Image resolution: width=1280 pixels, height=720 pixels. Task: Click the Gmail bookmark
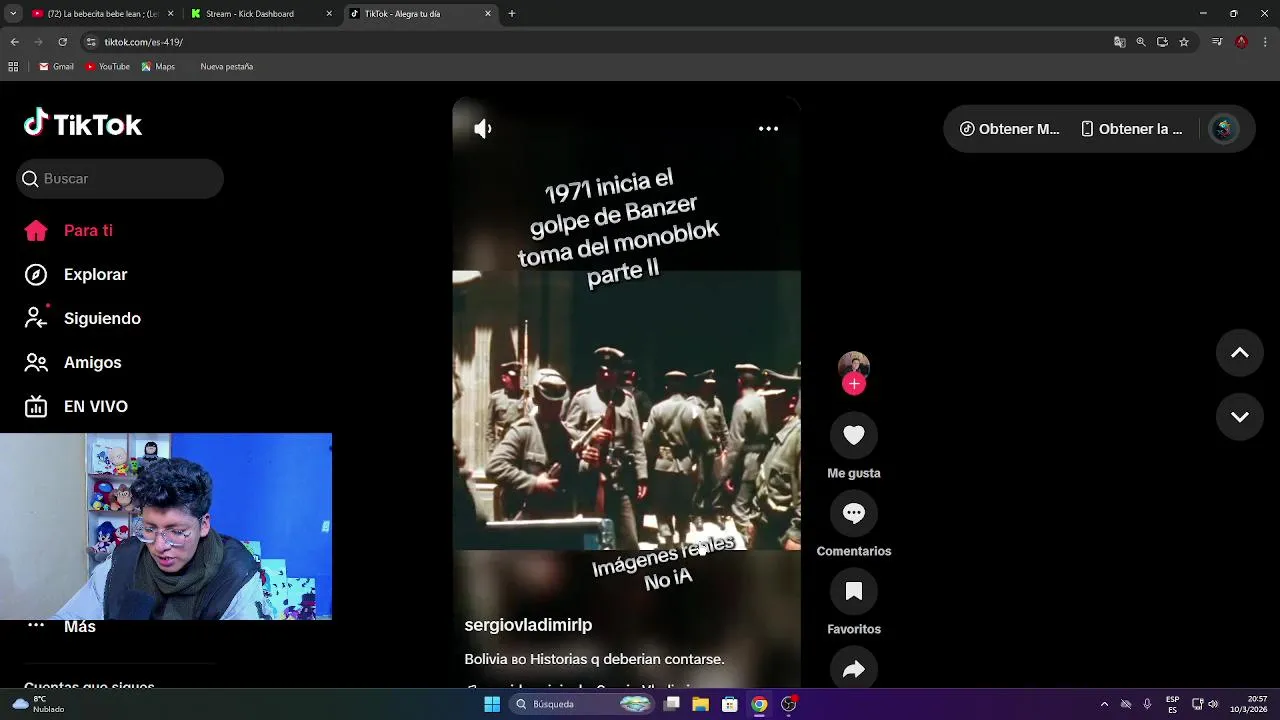click(x=56, y=67)
